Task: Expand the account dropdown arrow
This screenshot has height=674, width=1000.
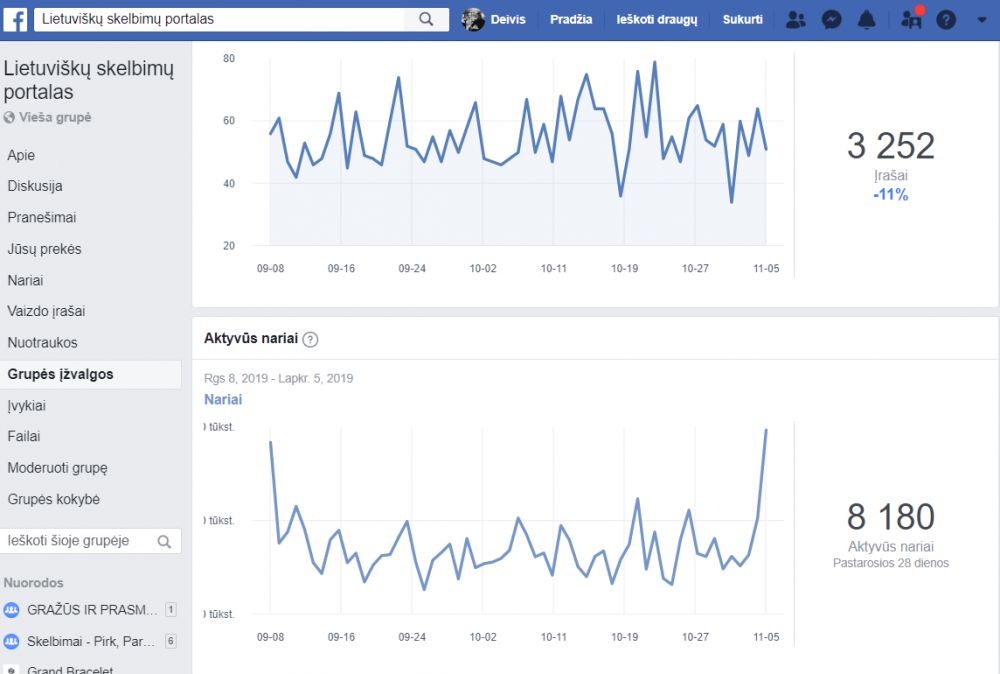Action: tap(982, 20)
